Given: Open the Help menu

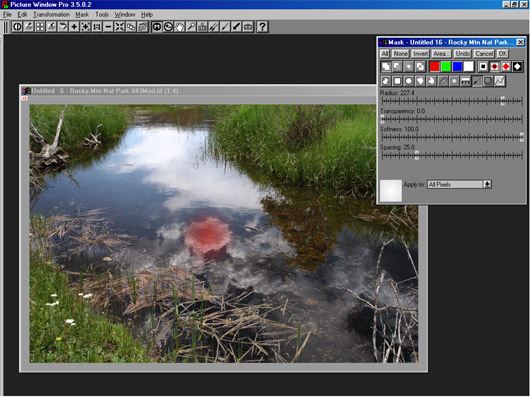Looking at the screenshot, I should pyautogui.click(x=147, y=15).
